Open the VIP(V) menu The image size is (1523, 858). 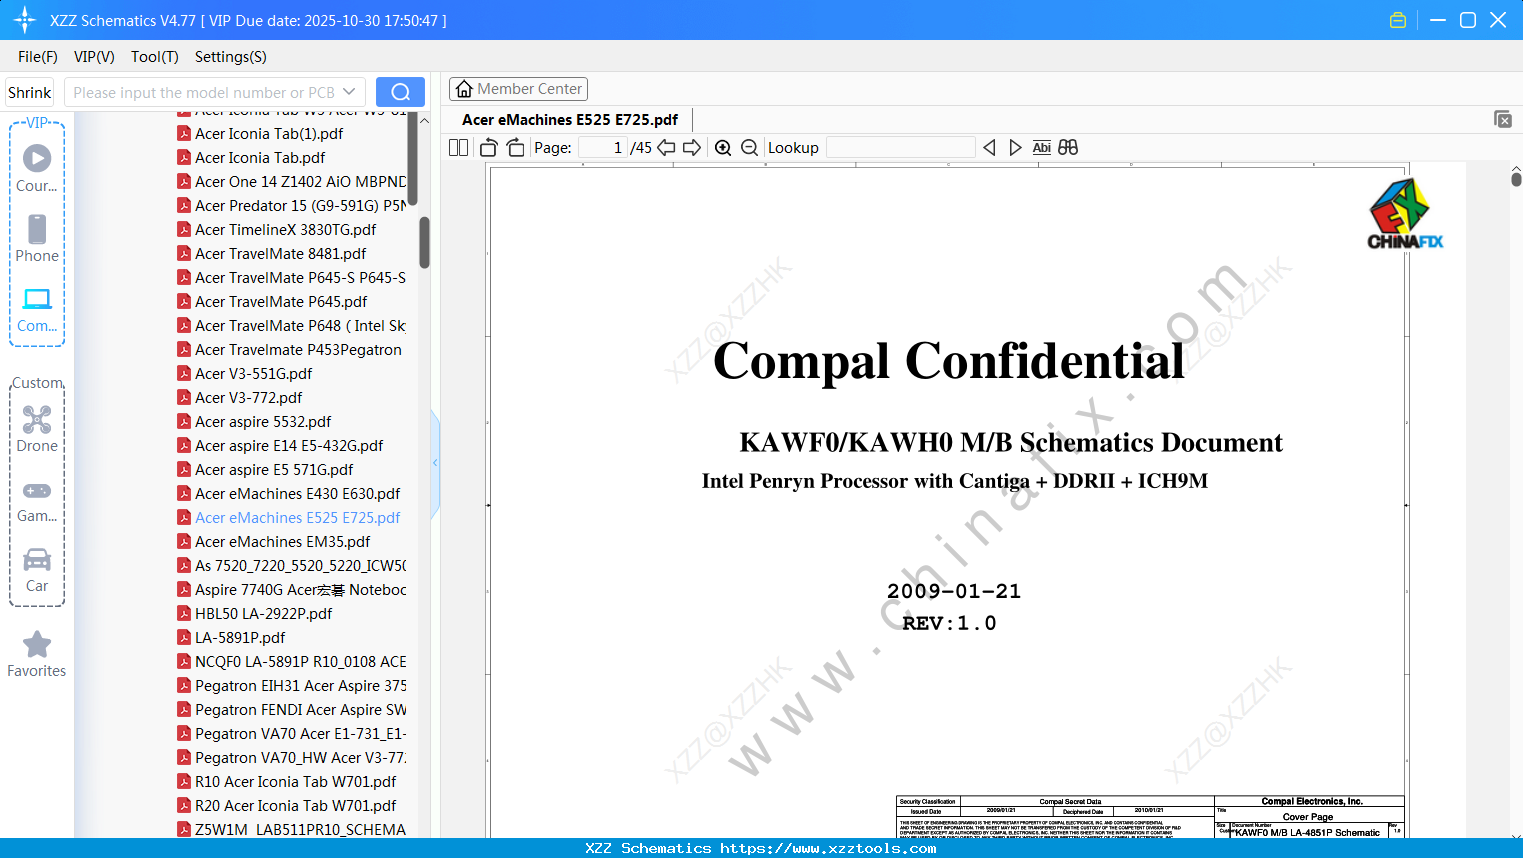click(94, 57)
